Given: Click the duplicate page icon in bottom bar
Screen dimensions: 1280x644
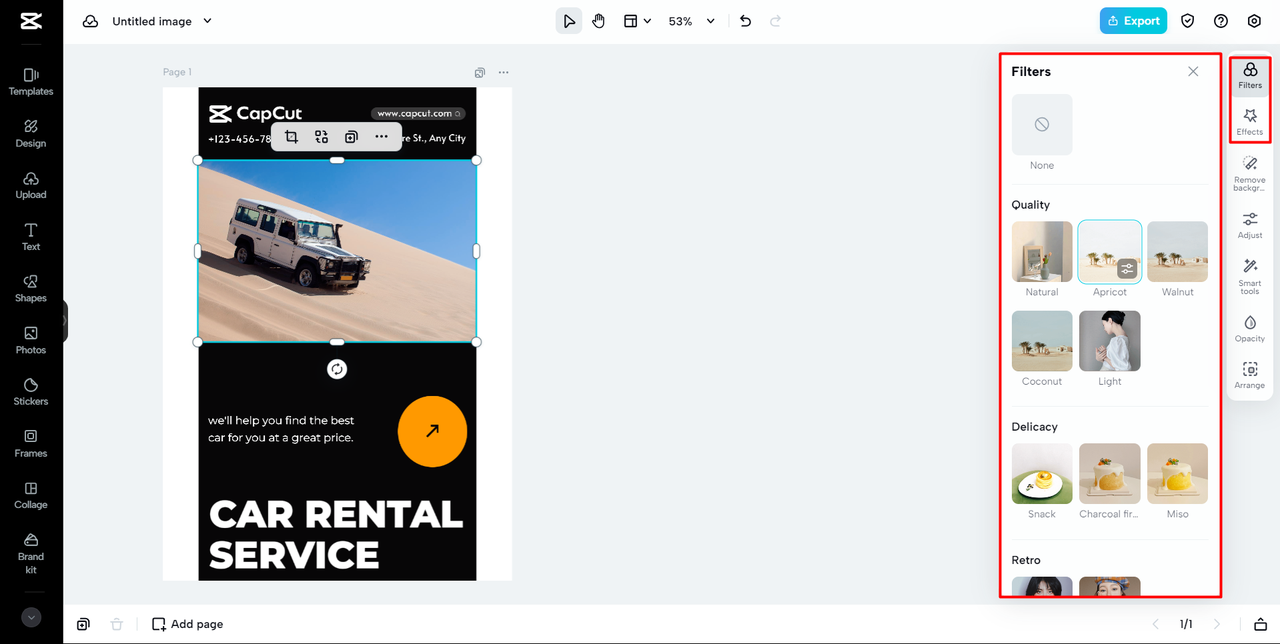Looking at the screenshot, I should tap(83, 624).
